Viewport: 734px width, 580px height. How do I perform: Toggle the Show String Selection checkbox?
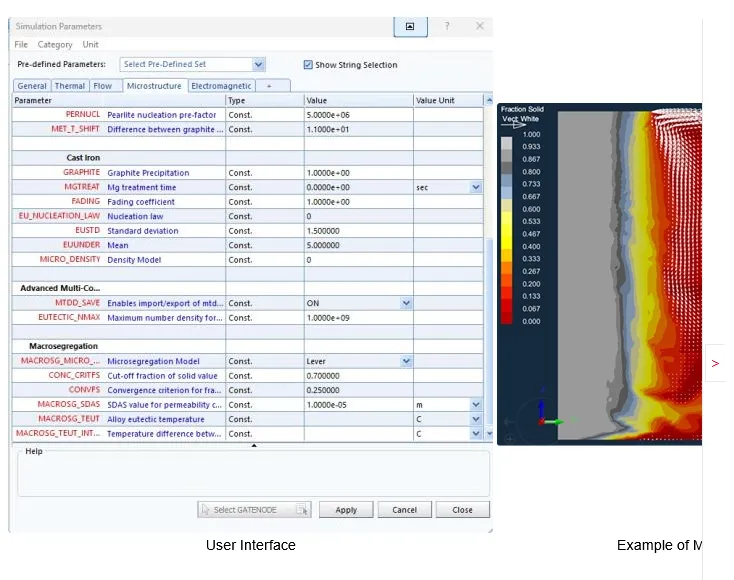click(308, 65)
